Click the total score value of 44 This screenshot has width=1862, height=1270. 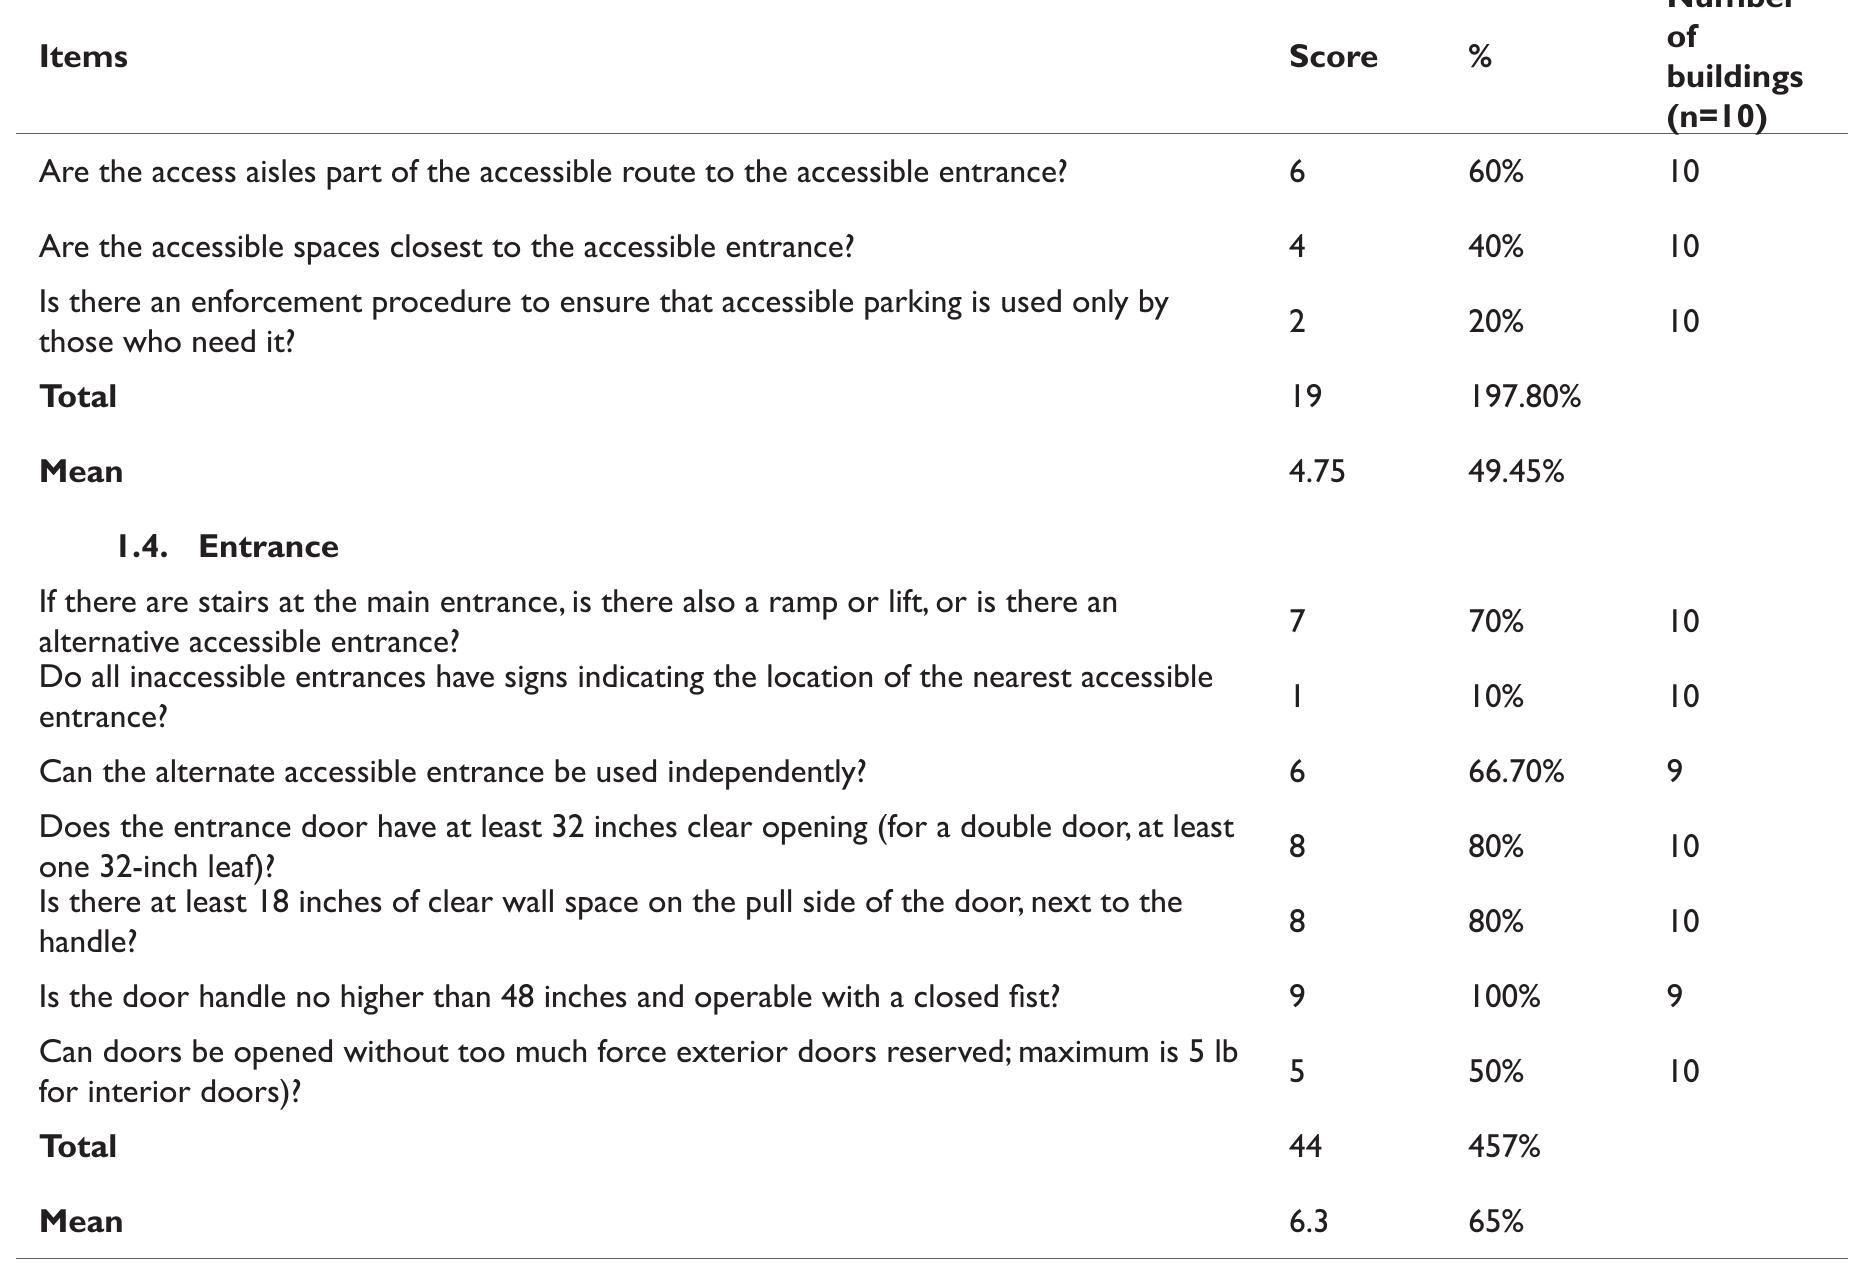pos(1305,1147)
